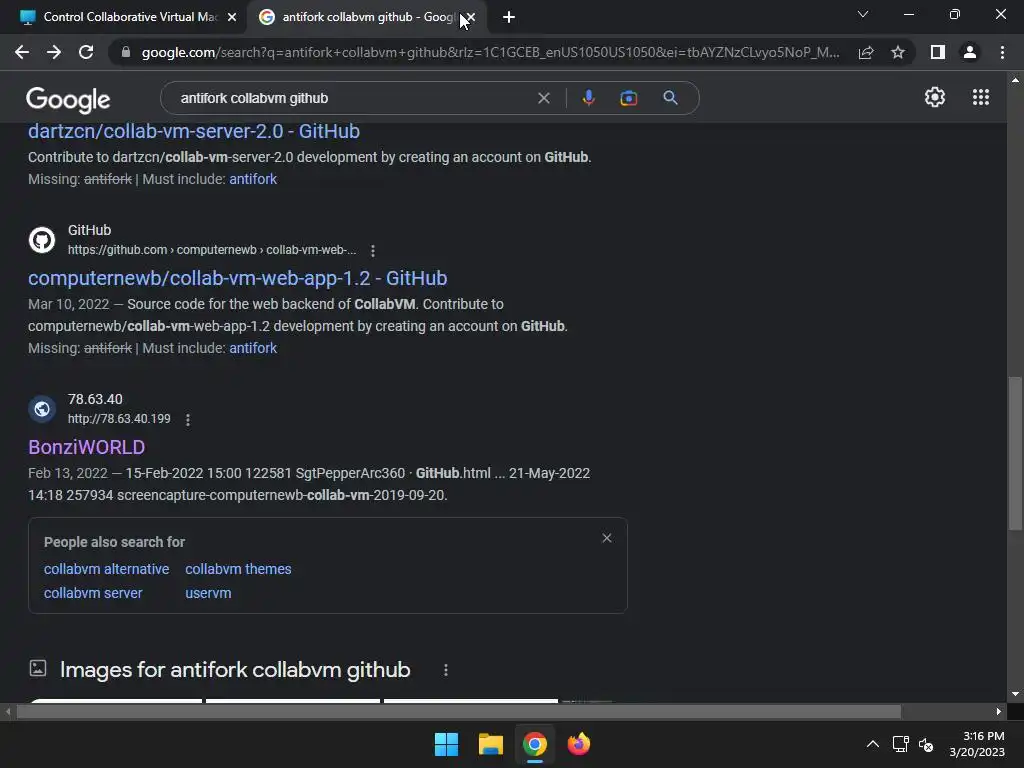
Task: Click Must include antifork under the computernewb result
Action: click(x=253, y=348)
